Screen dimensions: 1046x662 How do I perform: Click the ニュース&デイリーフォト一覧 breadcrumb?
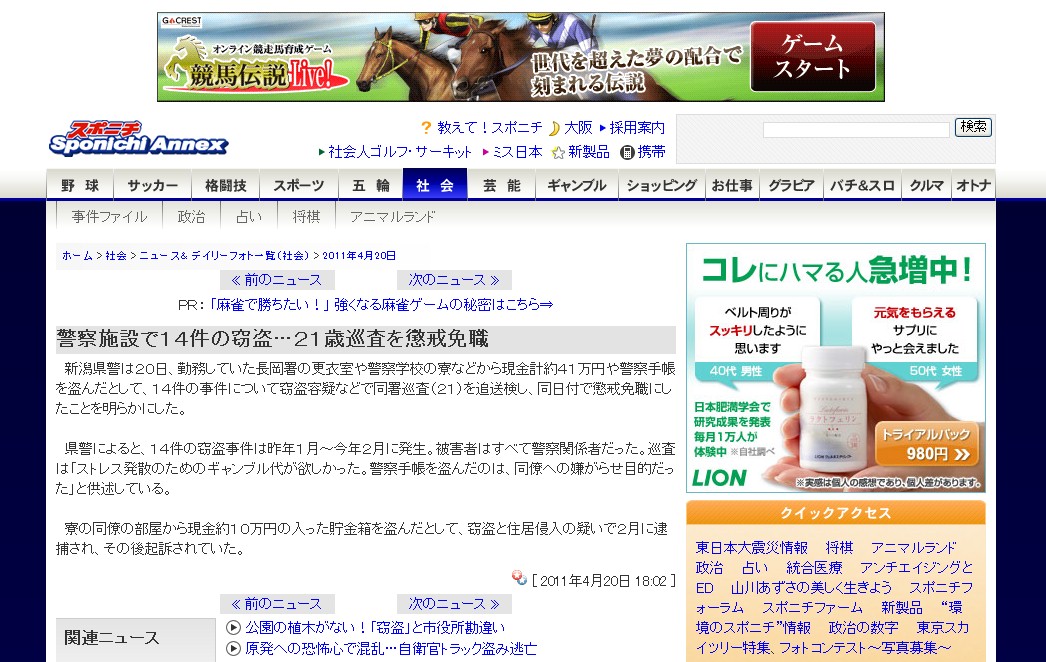click(x=225, y=256)
